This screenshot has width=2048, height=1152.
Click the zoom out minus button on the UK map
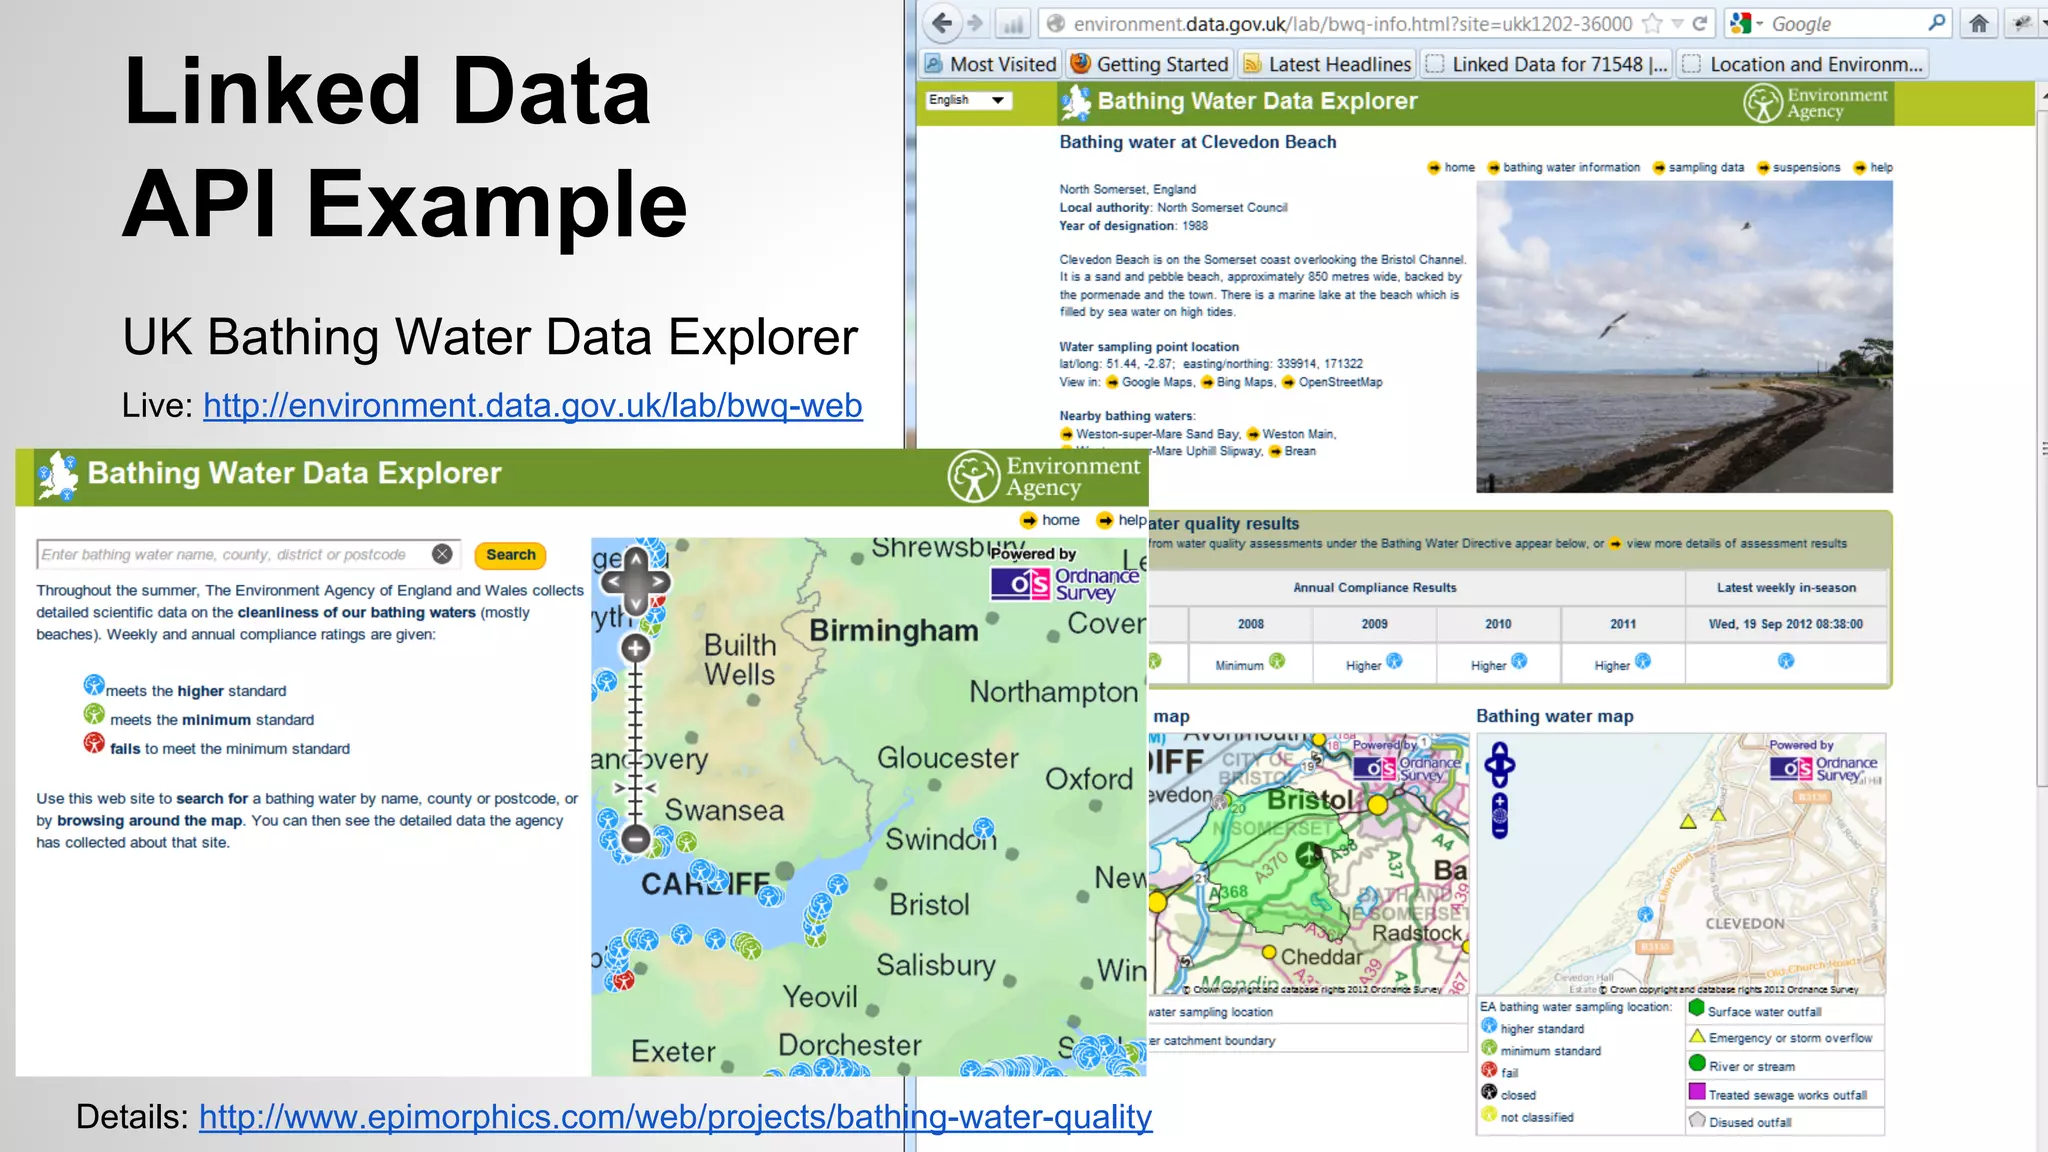tap(635, 838)
